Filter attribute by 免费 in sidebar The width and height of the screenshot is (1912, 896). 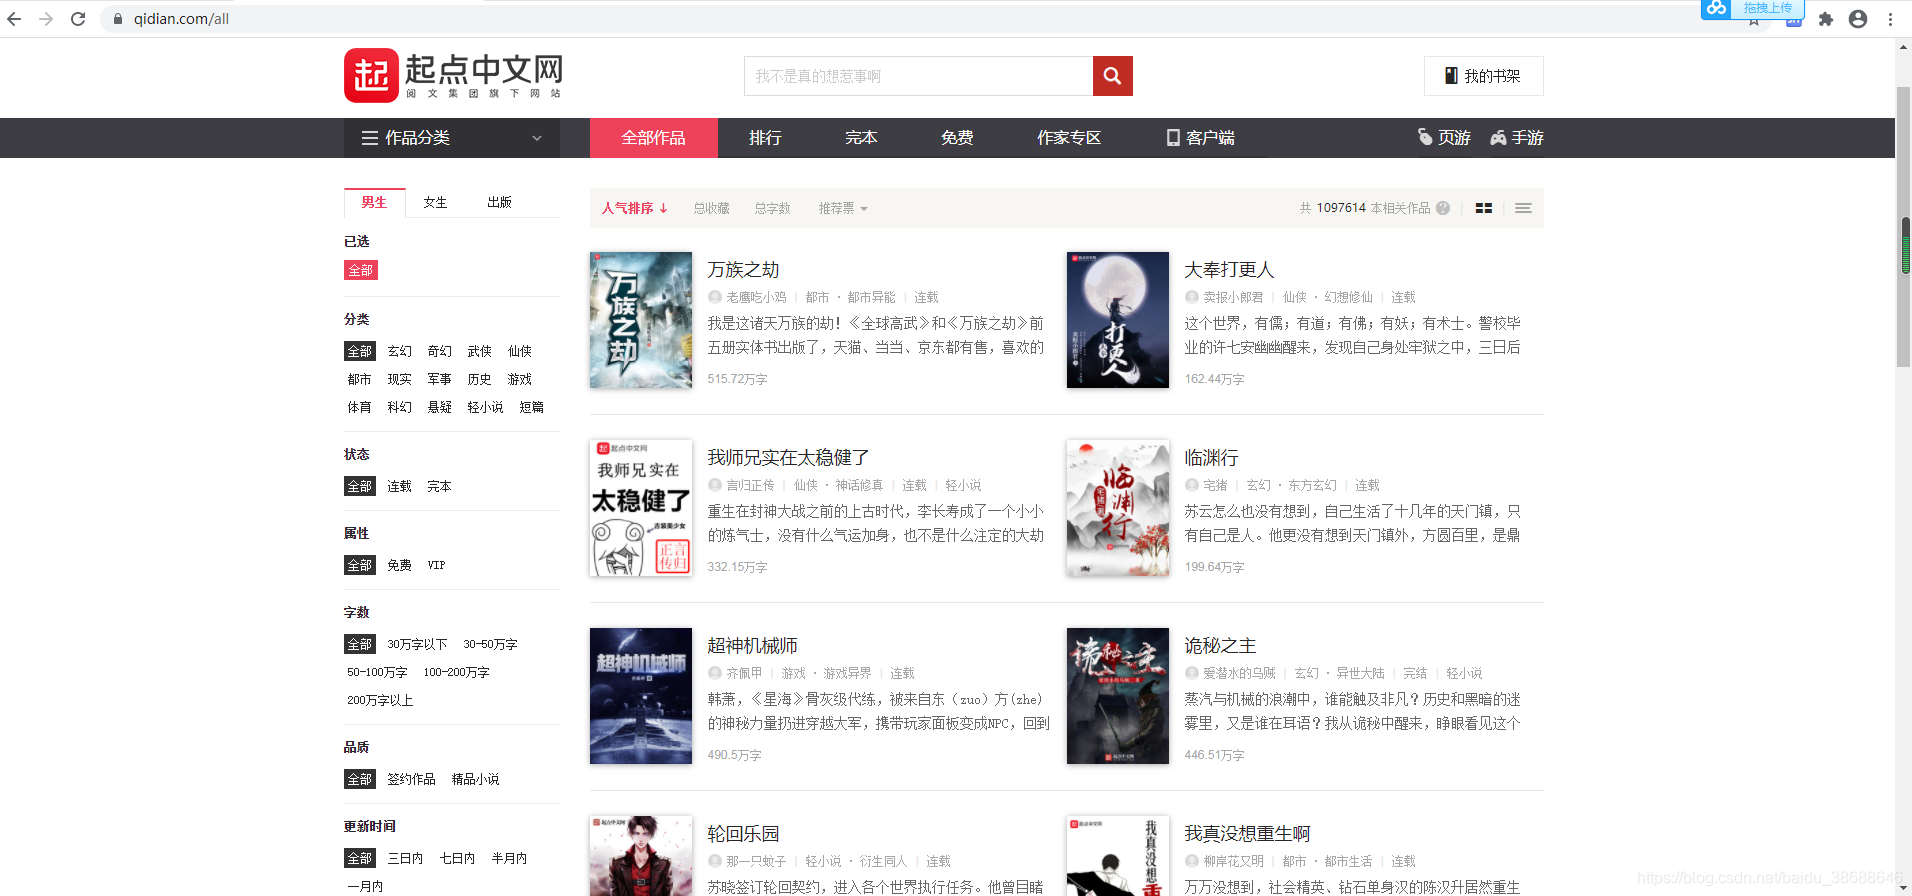[399, 565]
